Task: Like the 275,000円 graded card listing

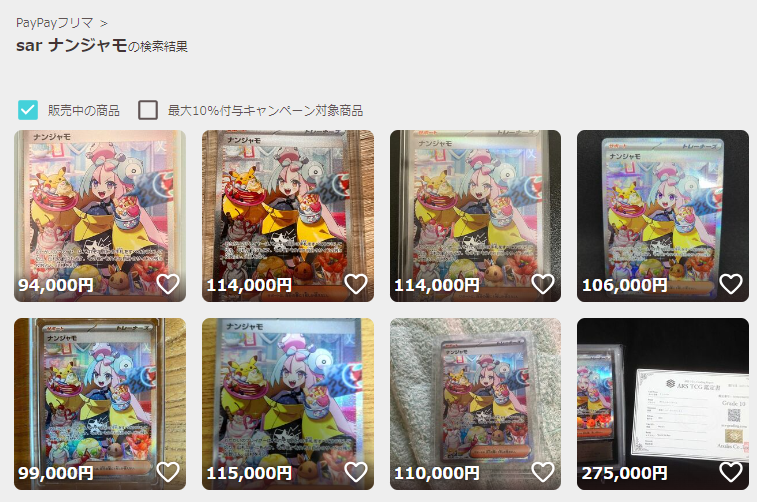Action: click(x=731, y=472)
